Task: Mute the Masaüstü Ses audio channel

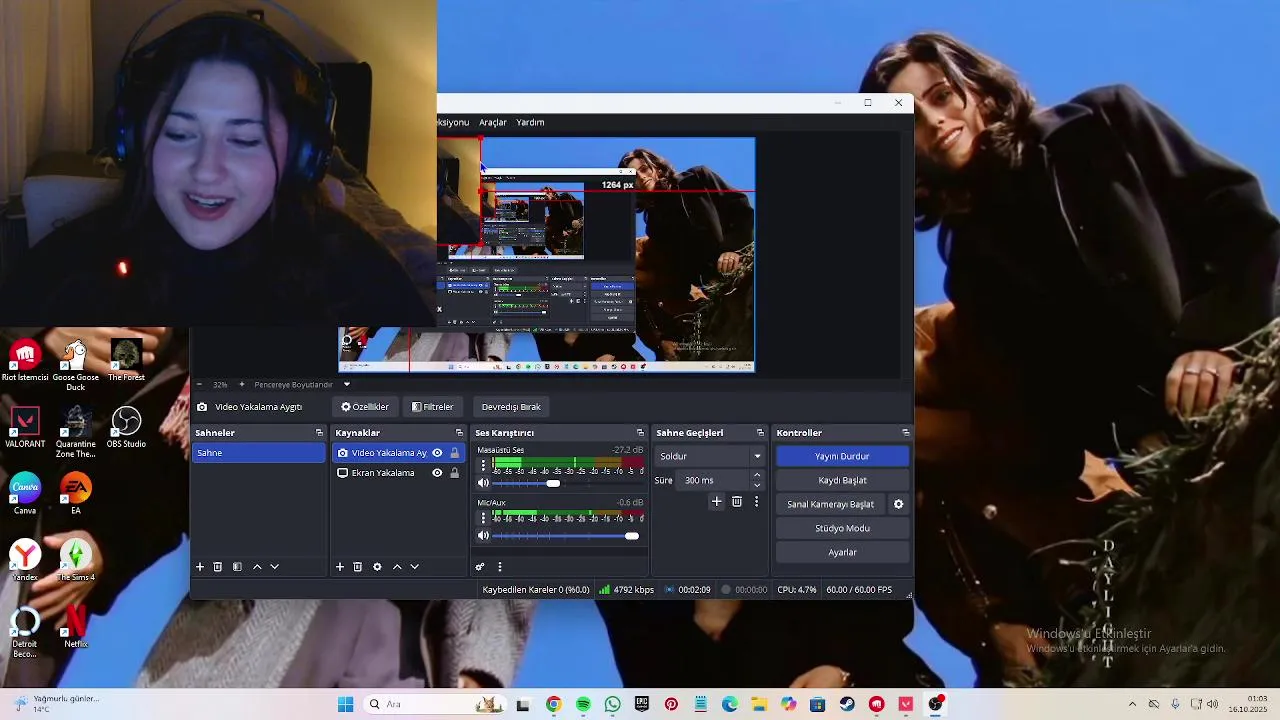Action: (484, 483)
